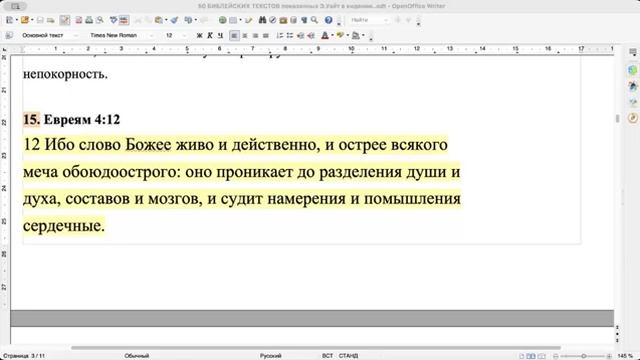
Task: Toggle numbered list
Action: click(280, 36)
